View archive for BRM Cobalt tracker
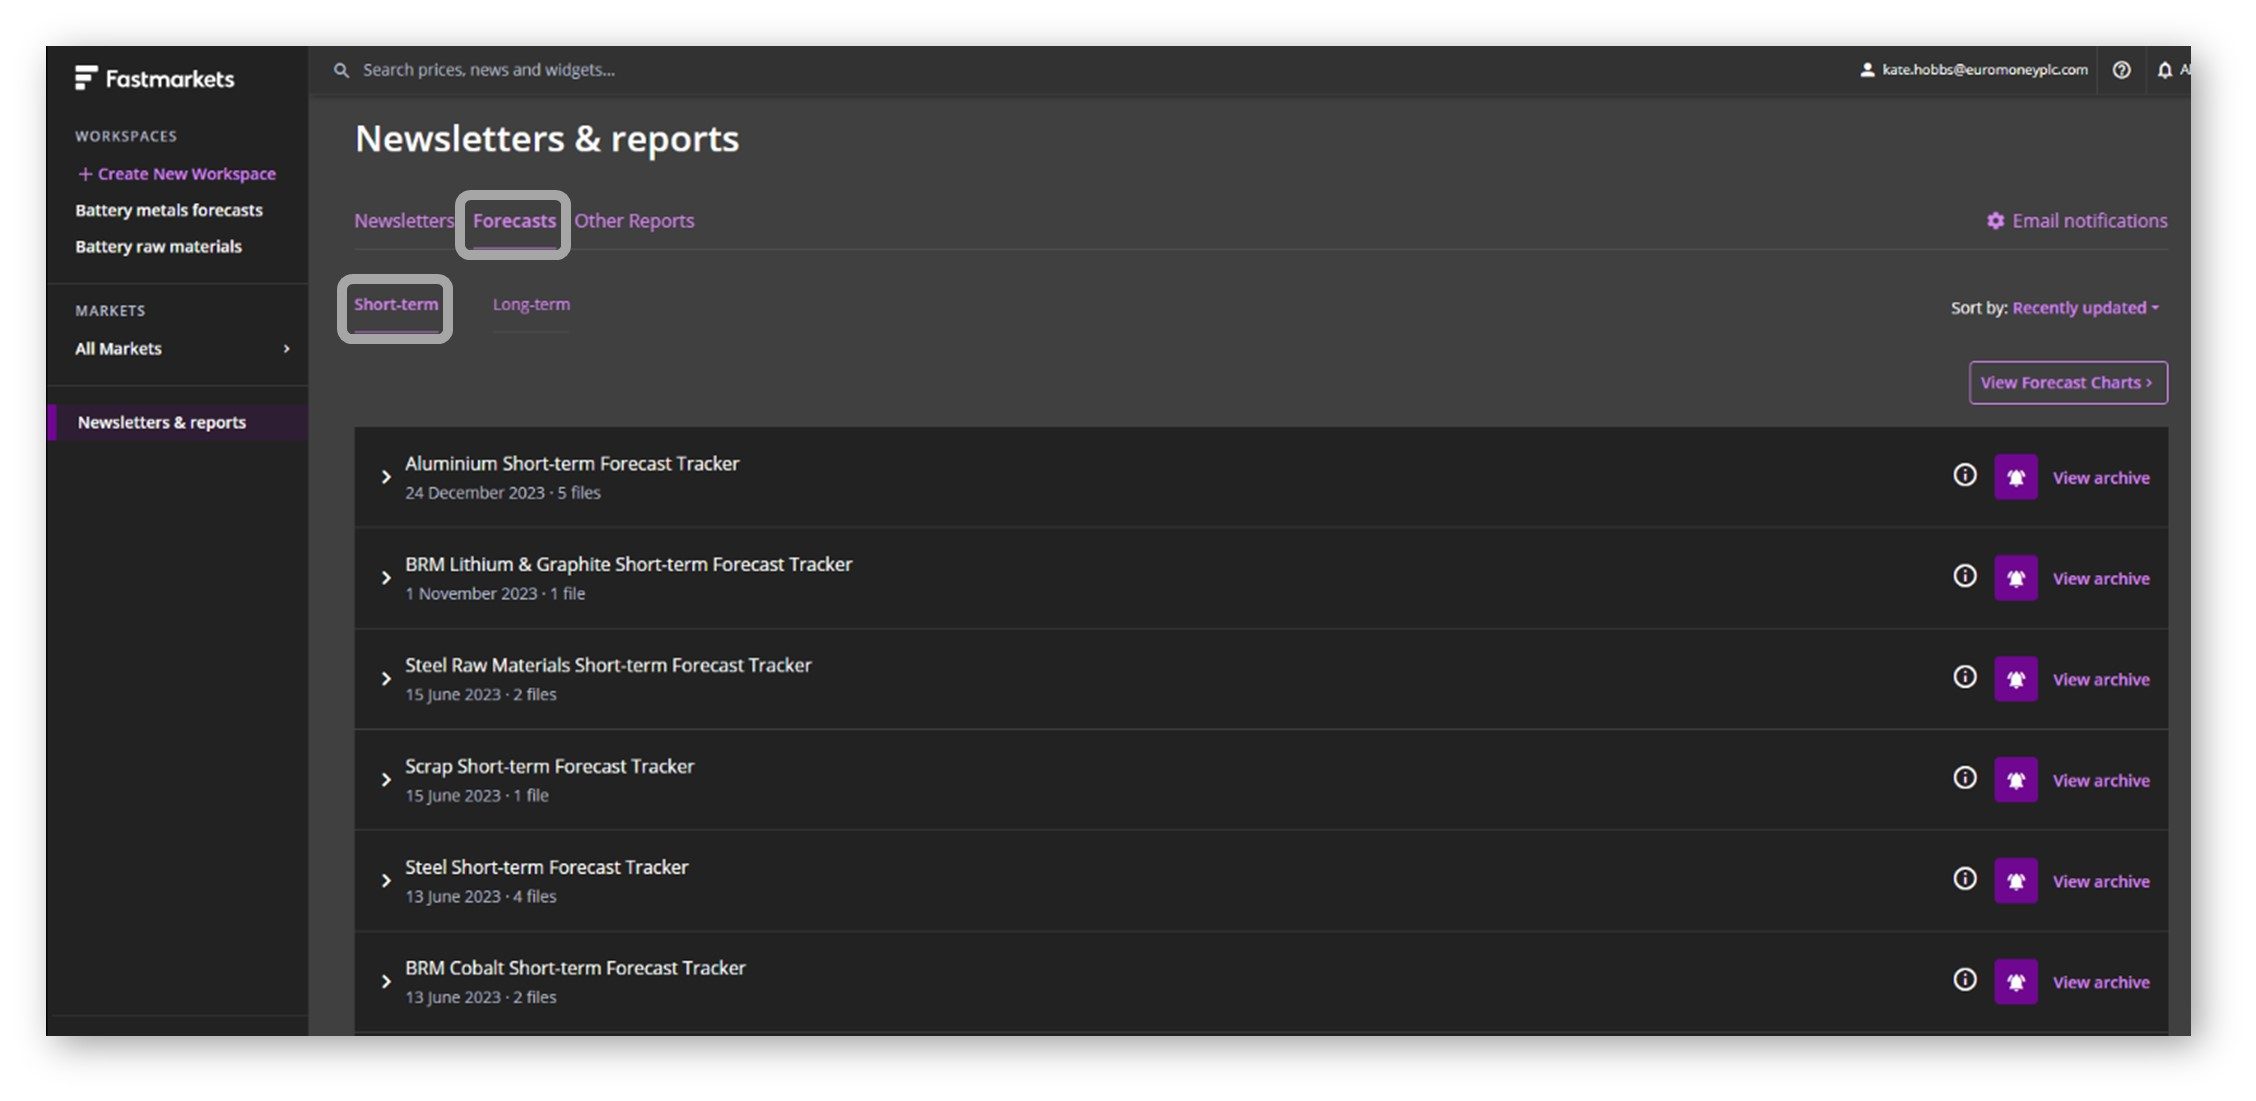 tap(2101, 983)
